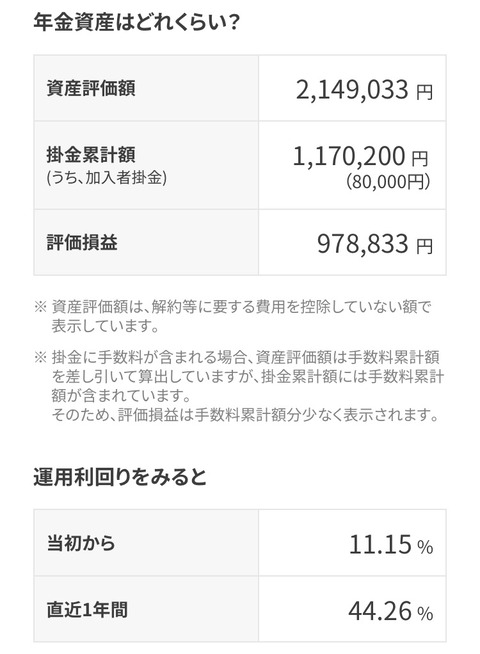Image resolution: width=480 pixels, height=654 pixels.
Task: Click the 評価損益 row label
Action: [82, 242]
